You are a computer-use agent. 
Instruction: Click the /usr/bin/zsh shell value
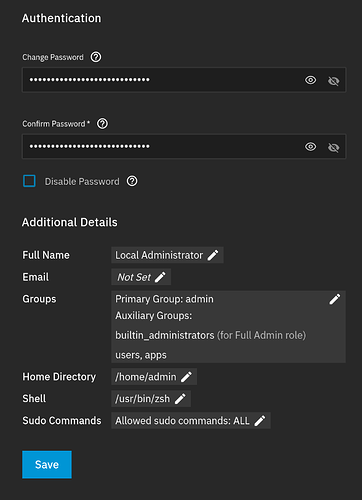point(142,399)
